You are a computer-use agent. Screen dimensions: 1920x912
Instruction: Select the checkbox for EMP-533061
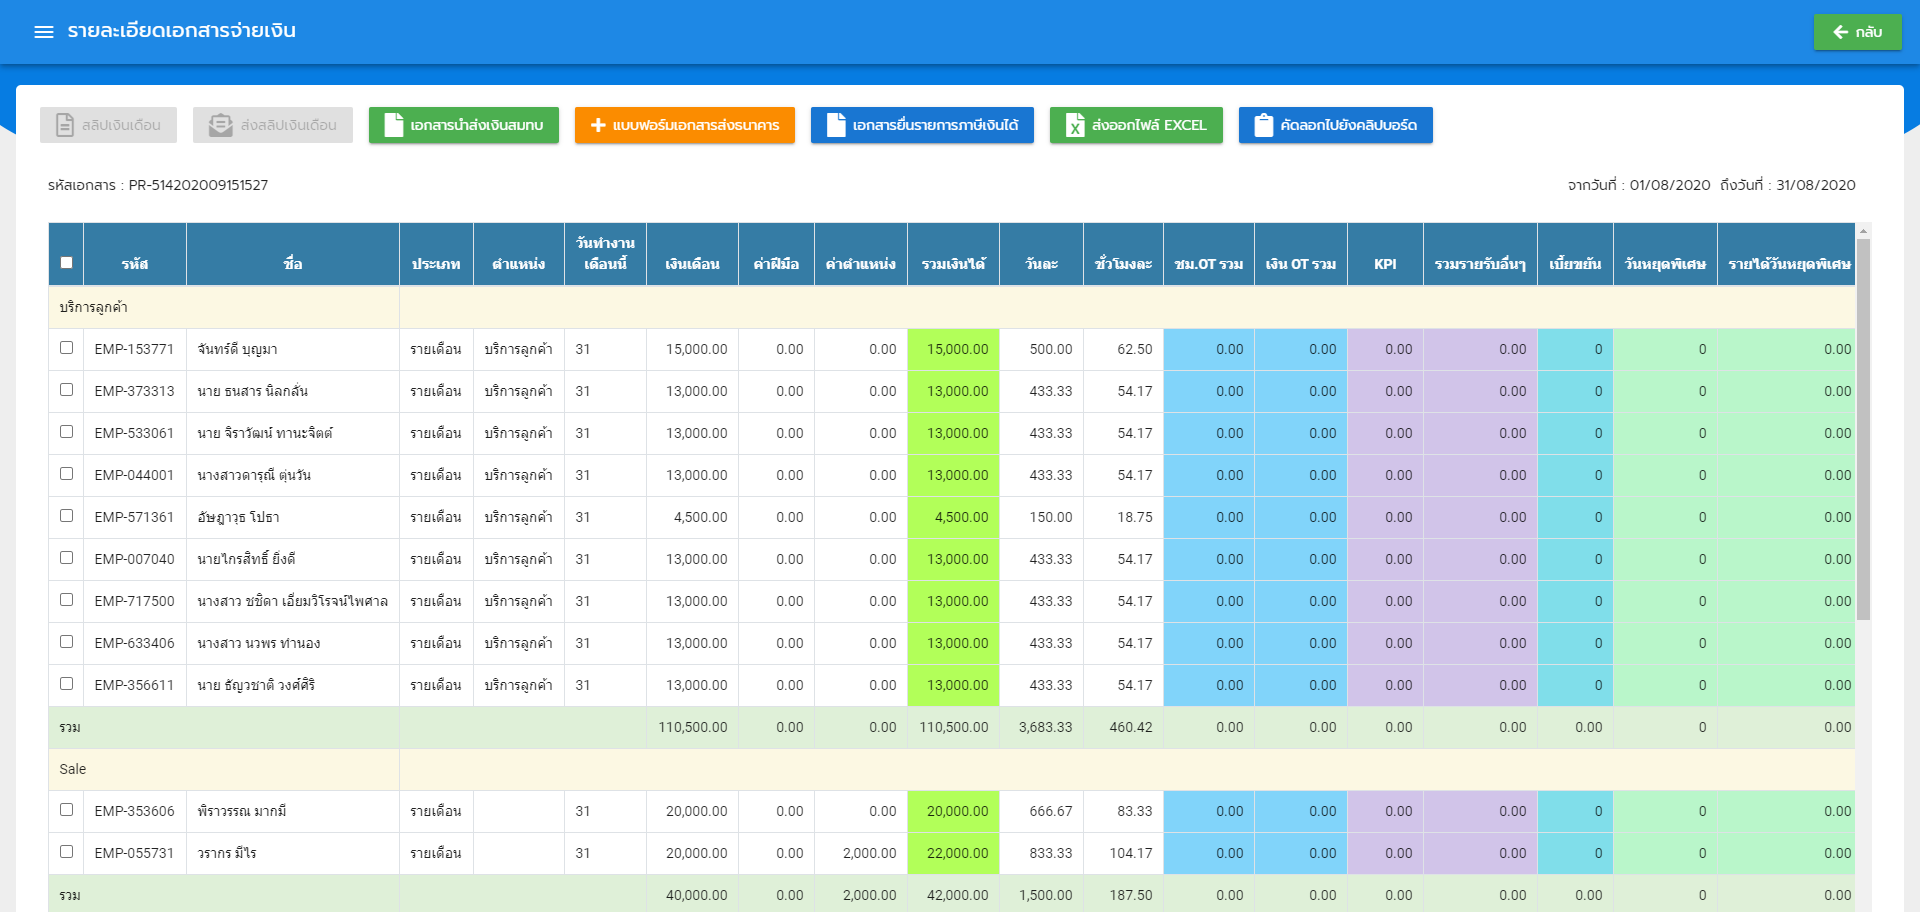pyautogui.click(x=66, y=432)
